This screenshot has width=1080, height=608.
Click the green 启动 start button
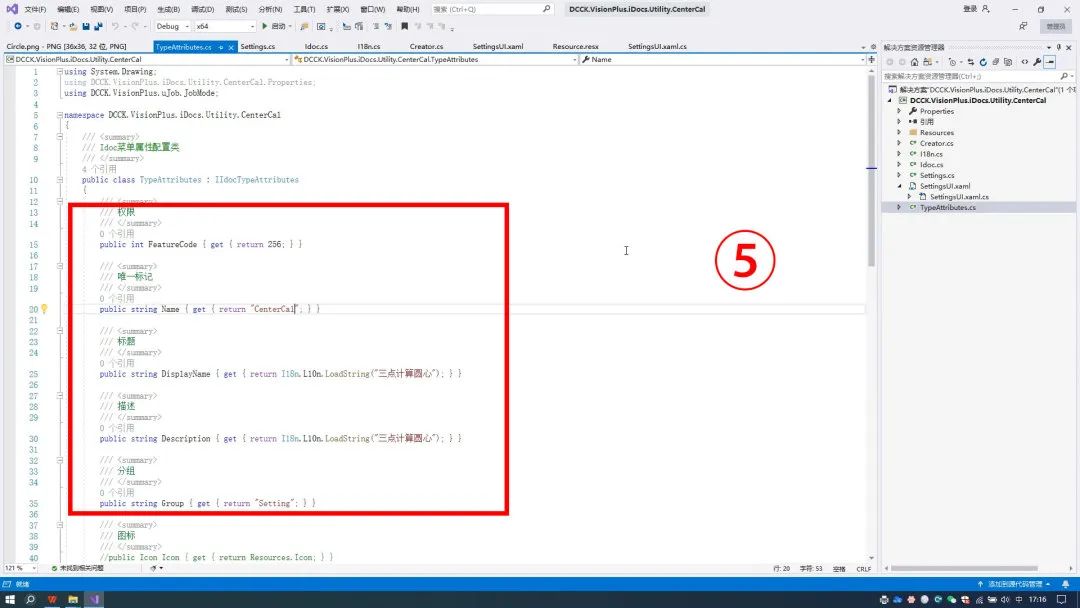(273, 26)
